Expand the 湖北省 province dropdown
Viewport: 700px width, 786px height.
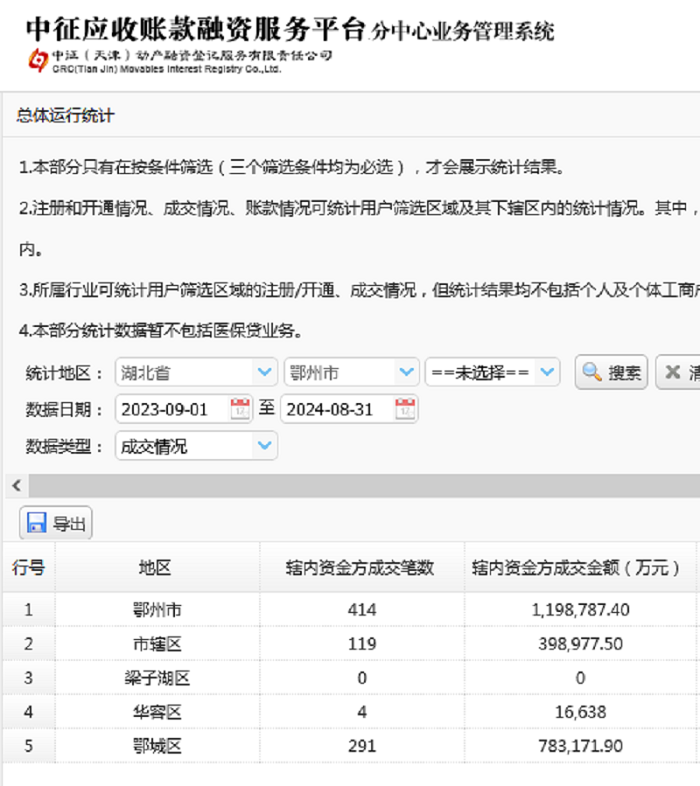pos(264,372)
